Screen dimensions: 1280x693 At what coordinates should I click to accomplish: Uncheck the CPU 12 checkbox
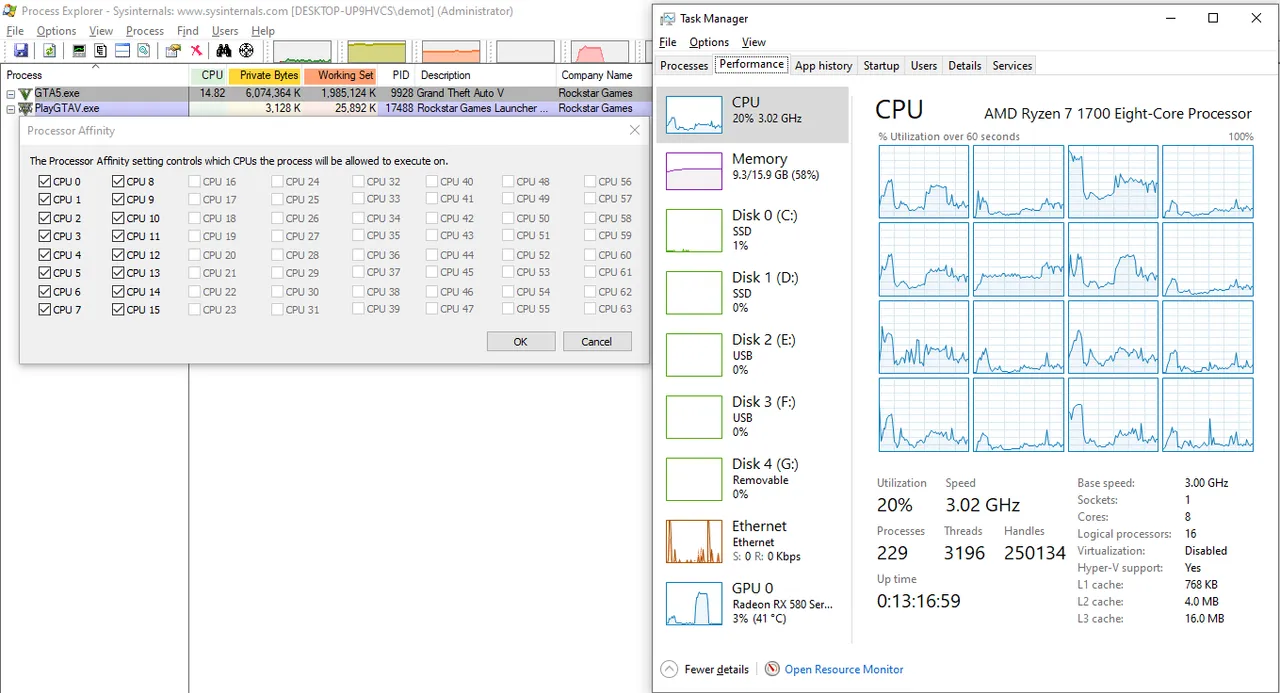pos(118,255)
